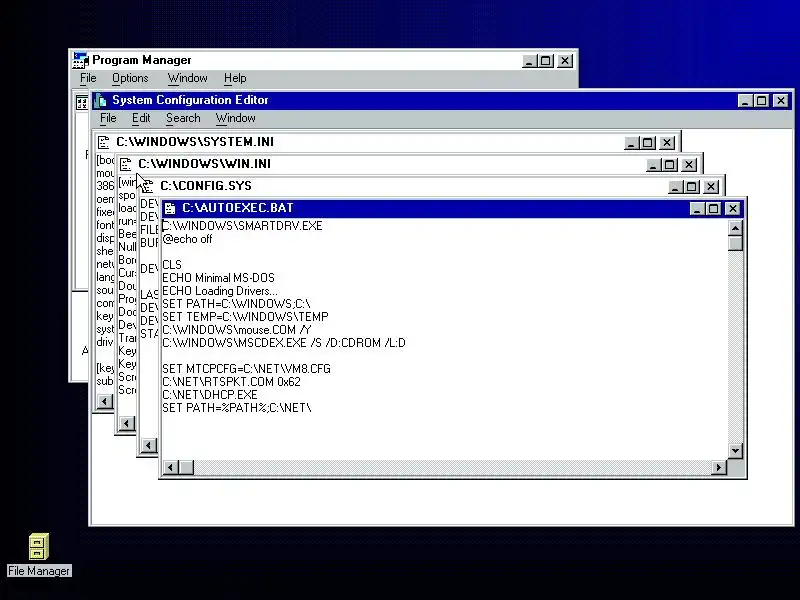The height and width of the screenshot is (600, 800).
Task: Close the SYSTEM.INI window
Action: pyautogui.click(x=667, y=143)
